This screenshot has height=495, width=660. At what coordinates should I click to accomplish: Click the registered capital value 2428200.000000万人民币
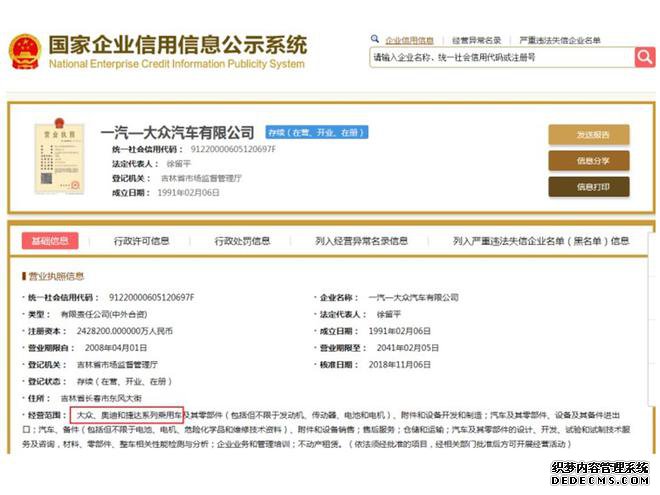pyautogui.click(x=125, y=331)
